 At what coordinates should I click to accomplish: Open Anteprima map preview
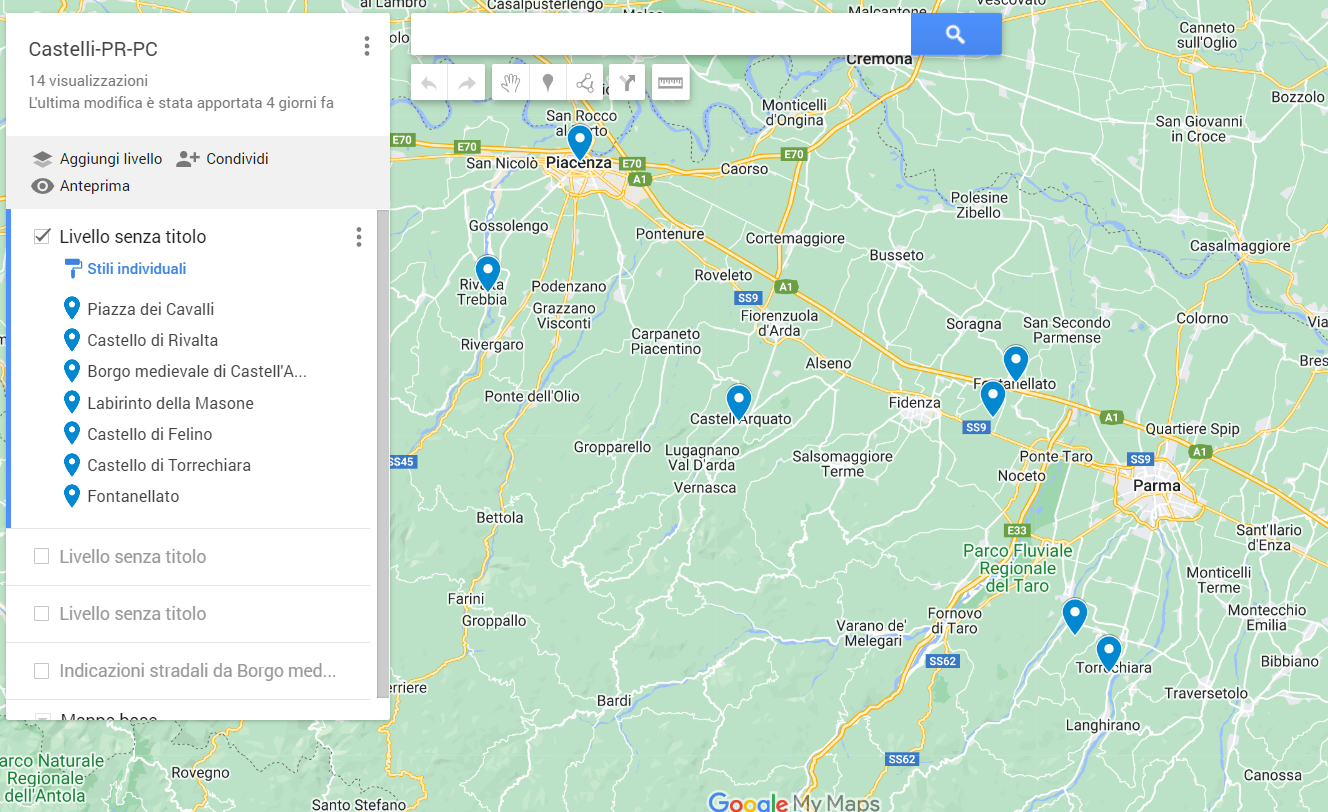pyautogui.click(x=81, y=186)
